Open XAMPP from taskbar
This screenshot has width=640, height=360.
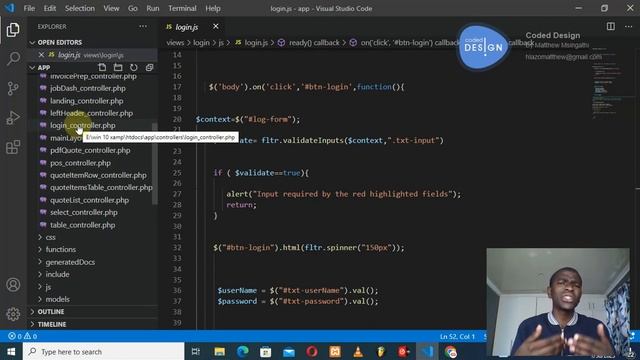[x=335, y=351]
